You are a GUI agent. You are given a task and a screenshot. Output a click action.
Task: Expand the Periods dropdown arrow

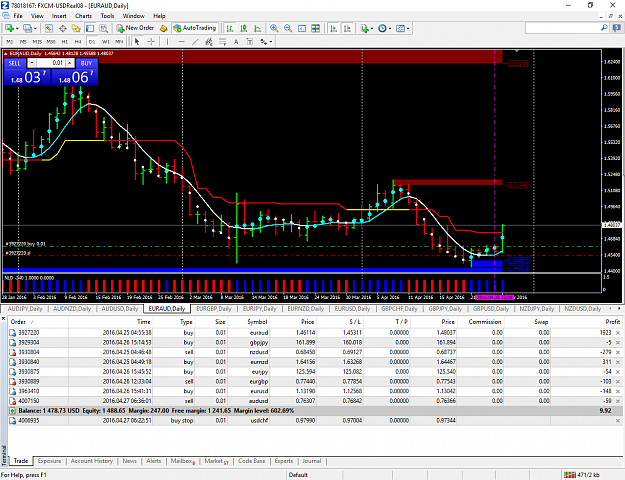coord(390,28)
